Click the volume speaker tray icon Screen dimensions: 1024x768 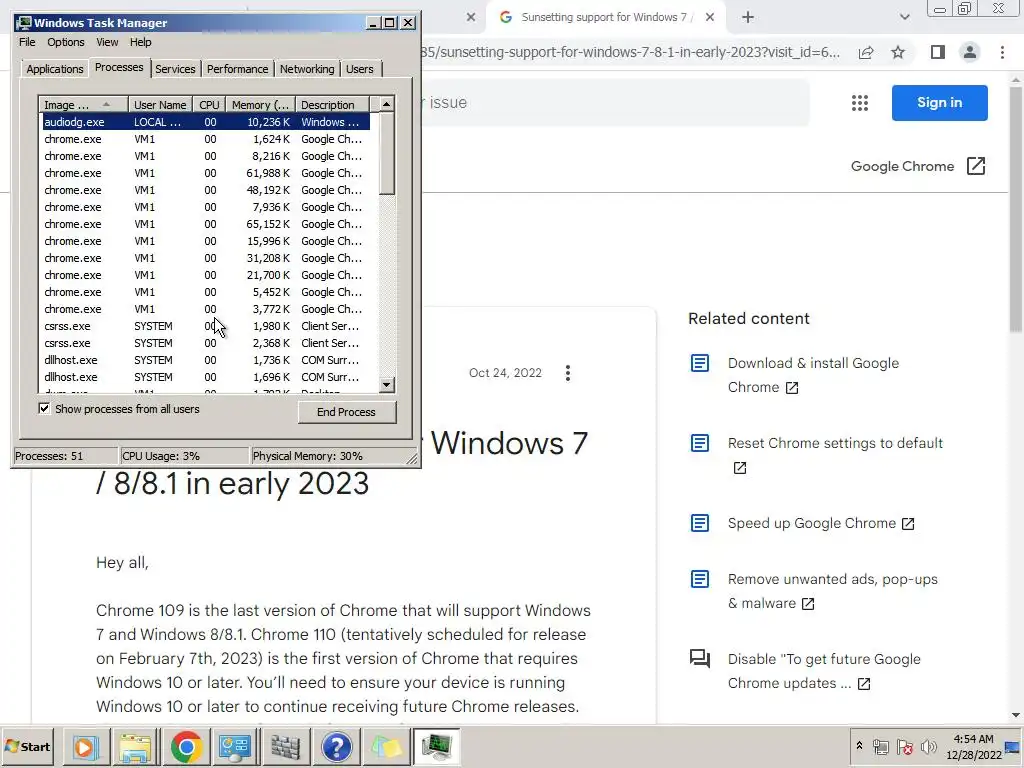928,746
